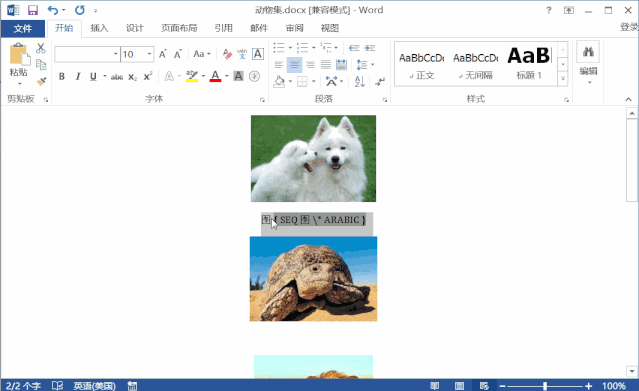Toggle center alignment
Viewport: 639px width, 391px height.
(x=294, y=65)
